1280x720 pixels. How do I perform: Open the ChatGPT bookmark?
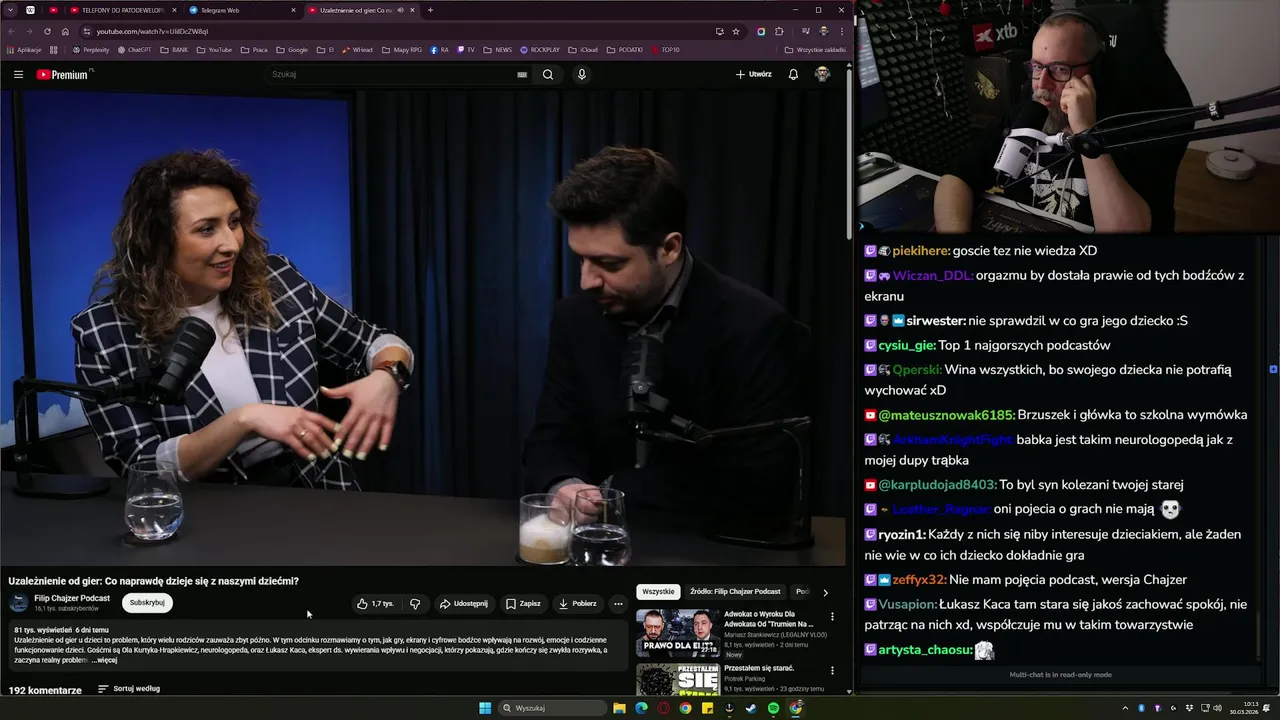click(134, 49)
